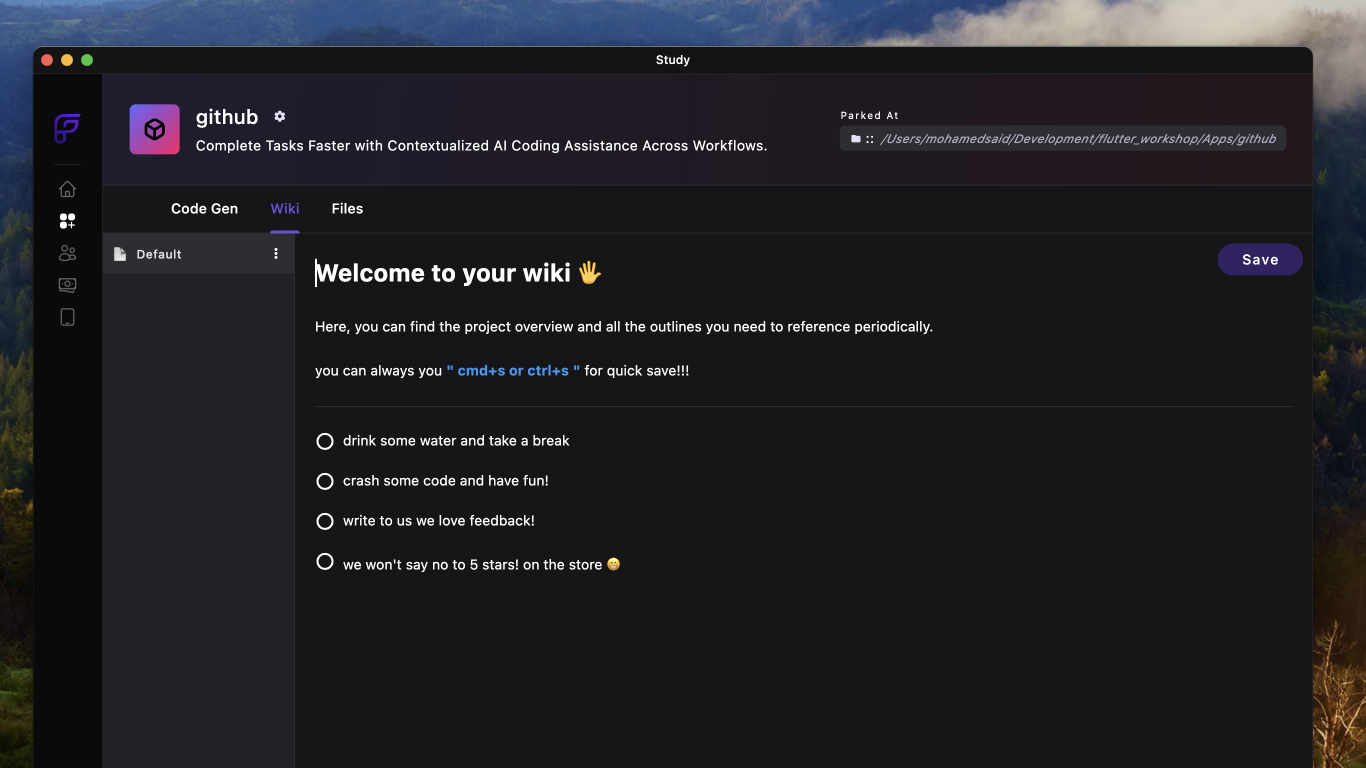Click the tablet device sidebar icon
Viewport: 1366px width, 768px height.
click(67, 317)
